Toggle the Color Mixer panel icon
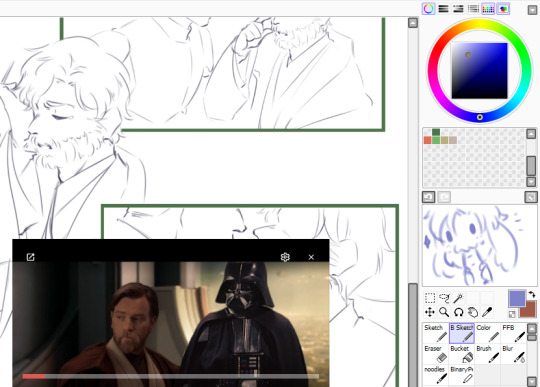 tap(473, 9)
